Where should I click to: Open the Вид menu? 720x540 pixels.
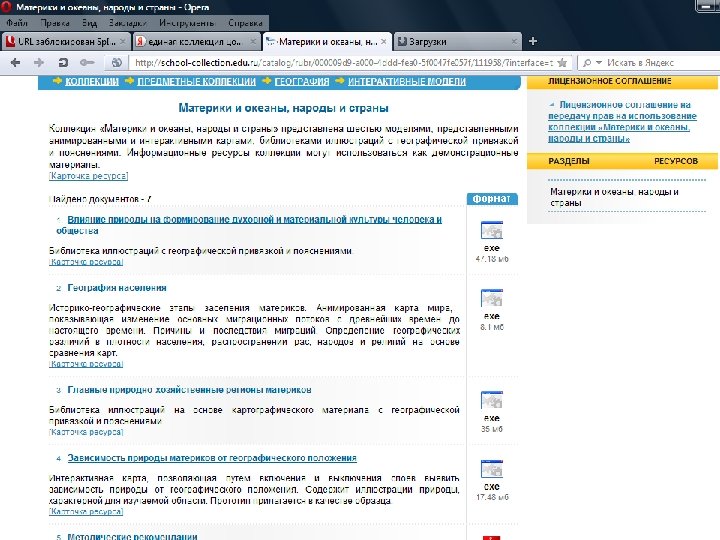[90, 22]
